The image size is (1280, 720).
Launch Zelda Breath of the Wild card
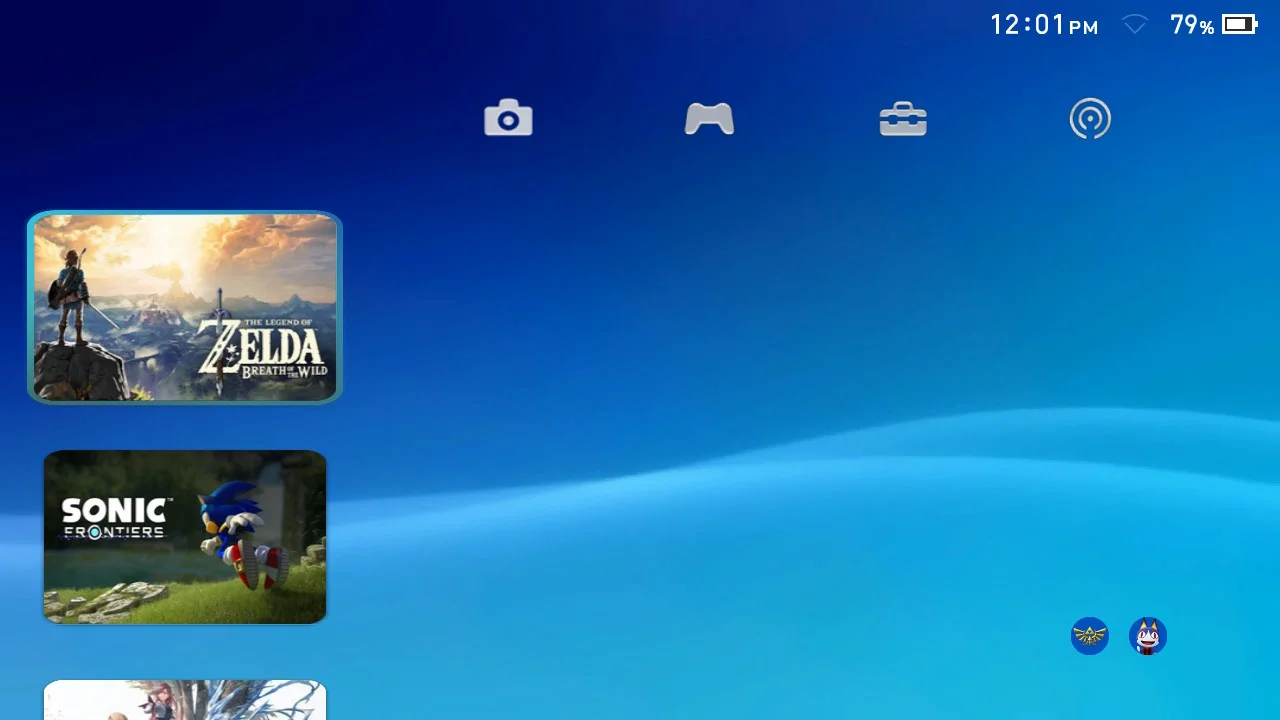click(x=185, y=307)
